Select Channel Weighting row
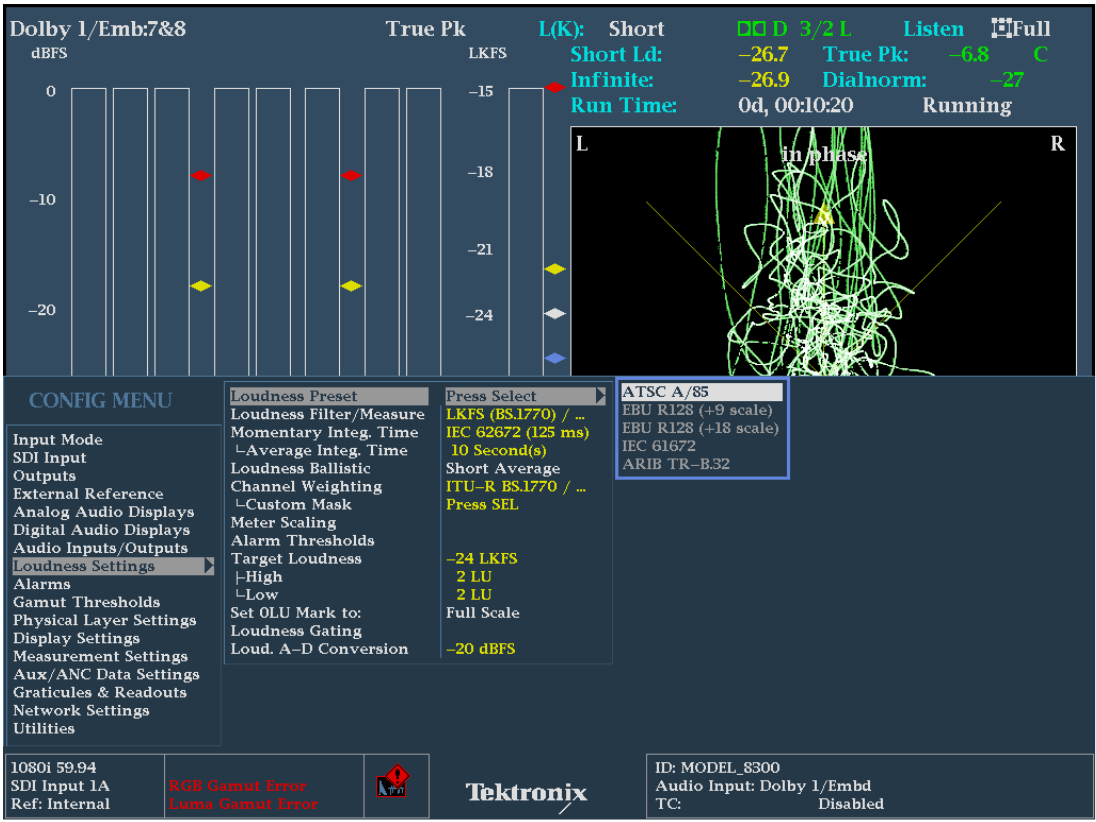1096x822 pixels. (306, 486)
